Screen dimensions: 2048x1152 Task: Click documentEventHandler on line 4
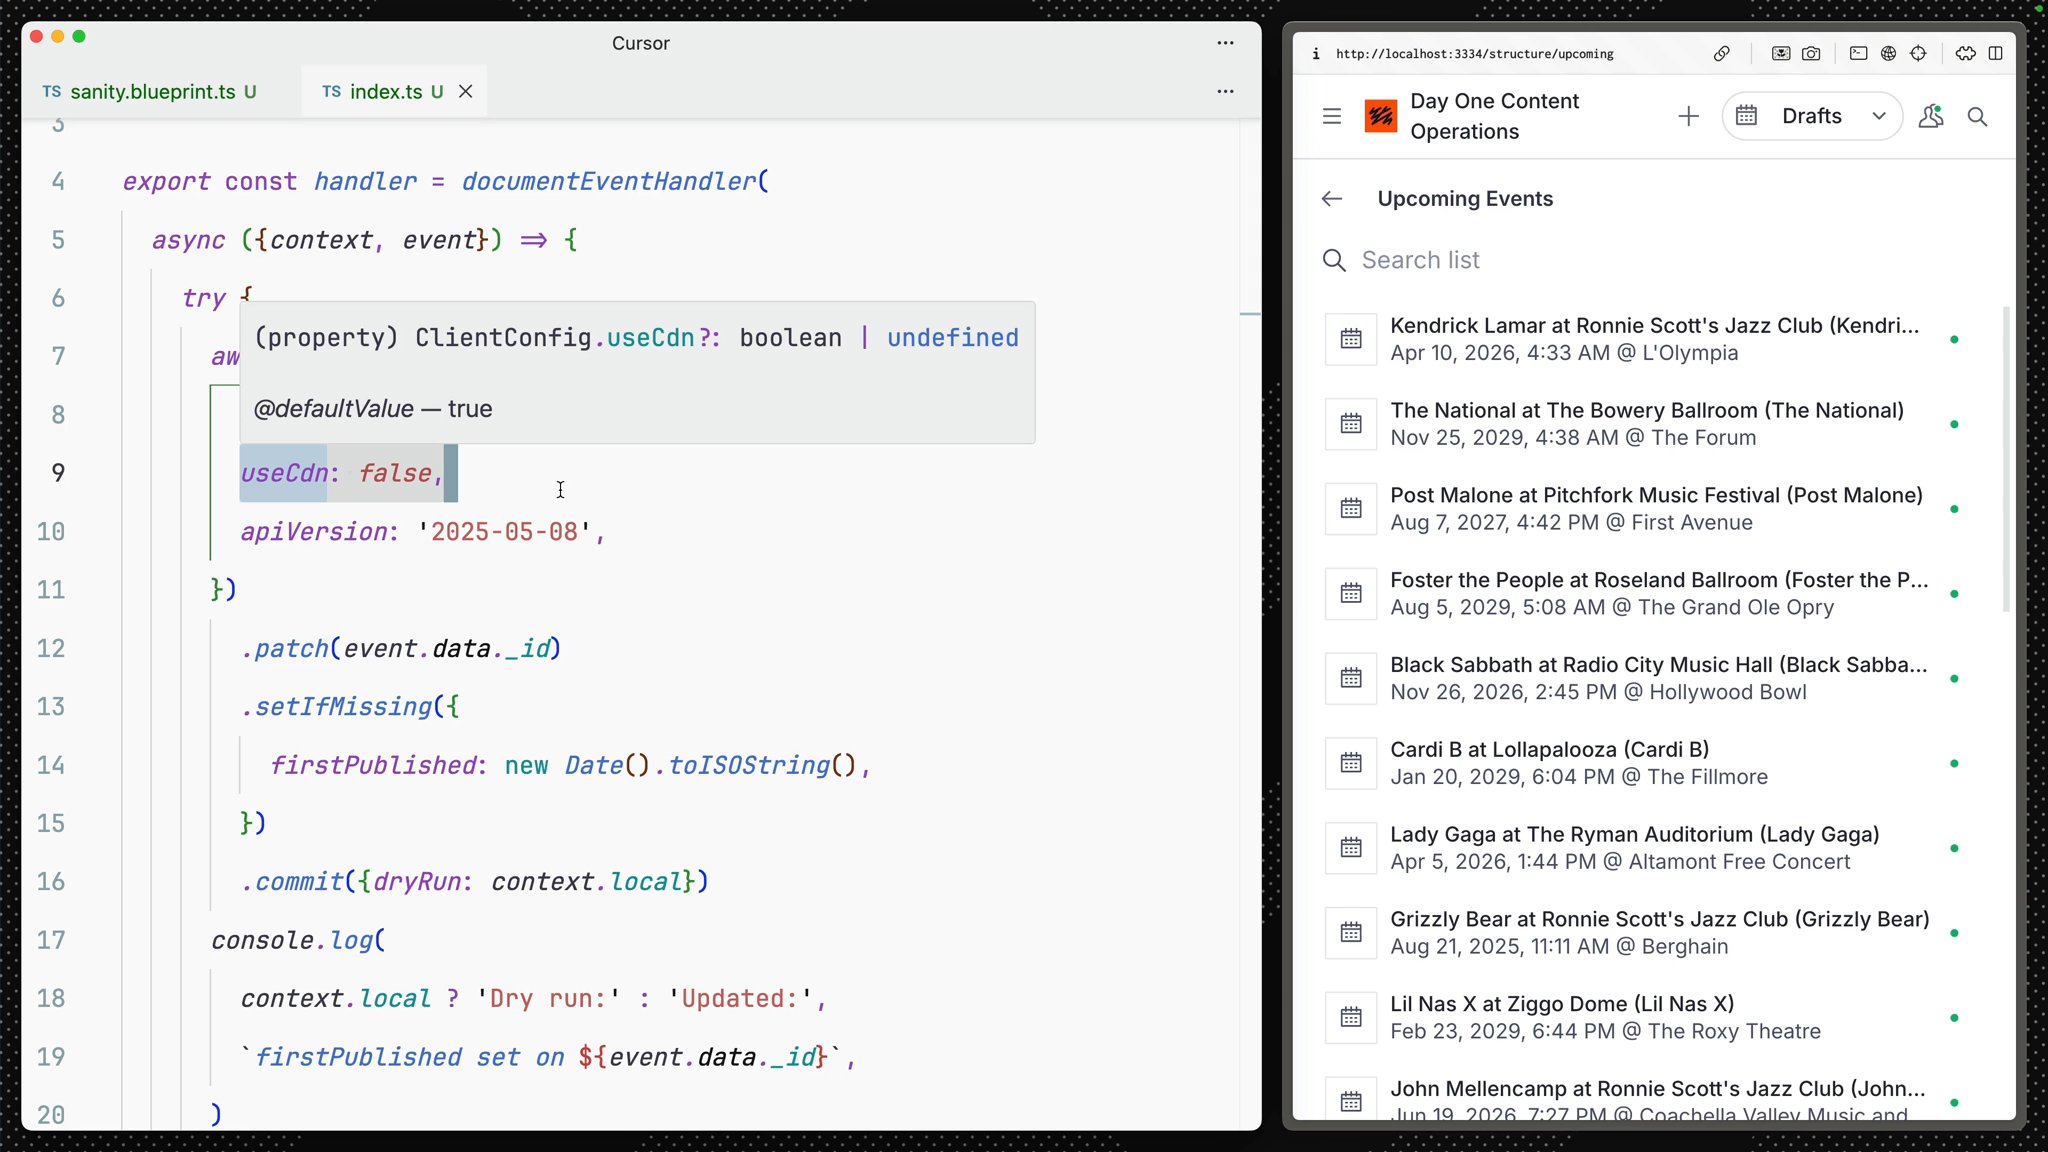[609, 181]
